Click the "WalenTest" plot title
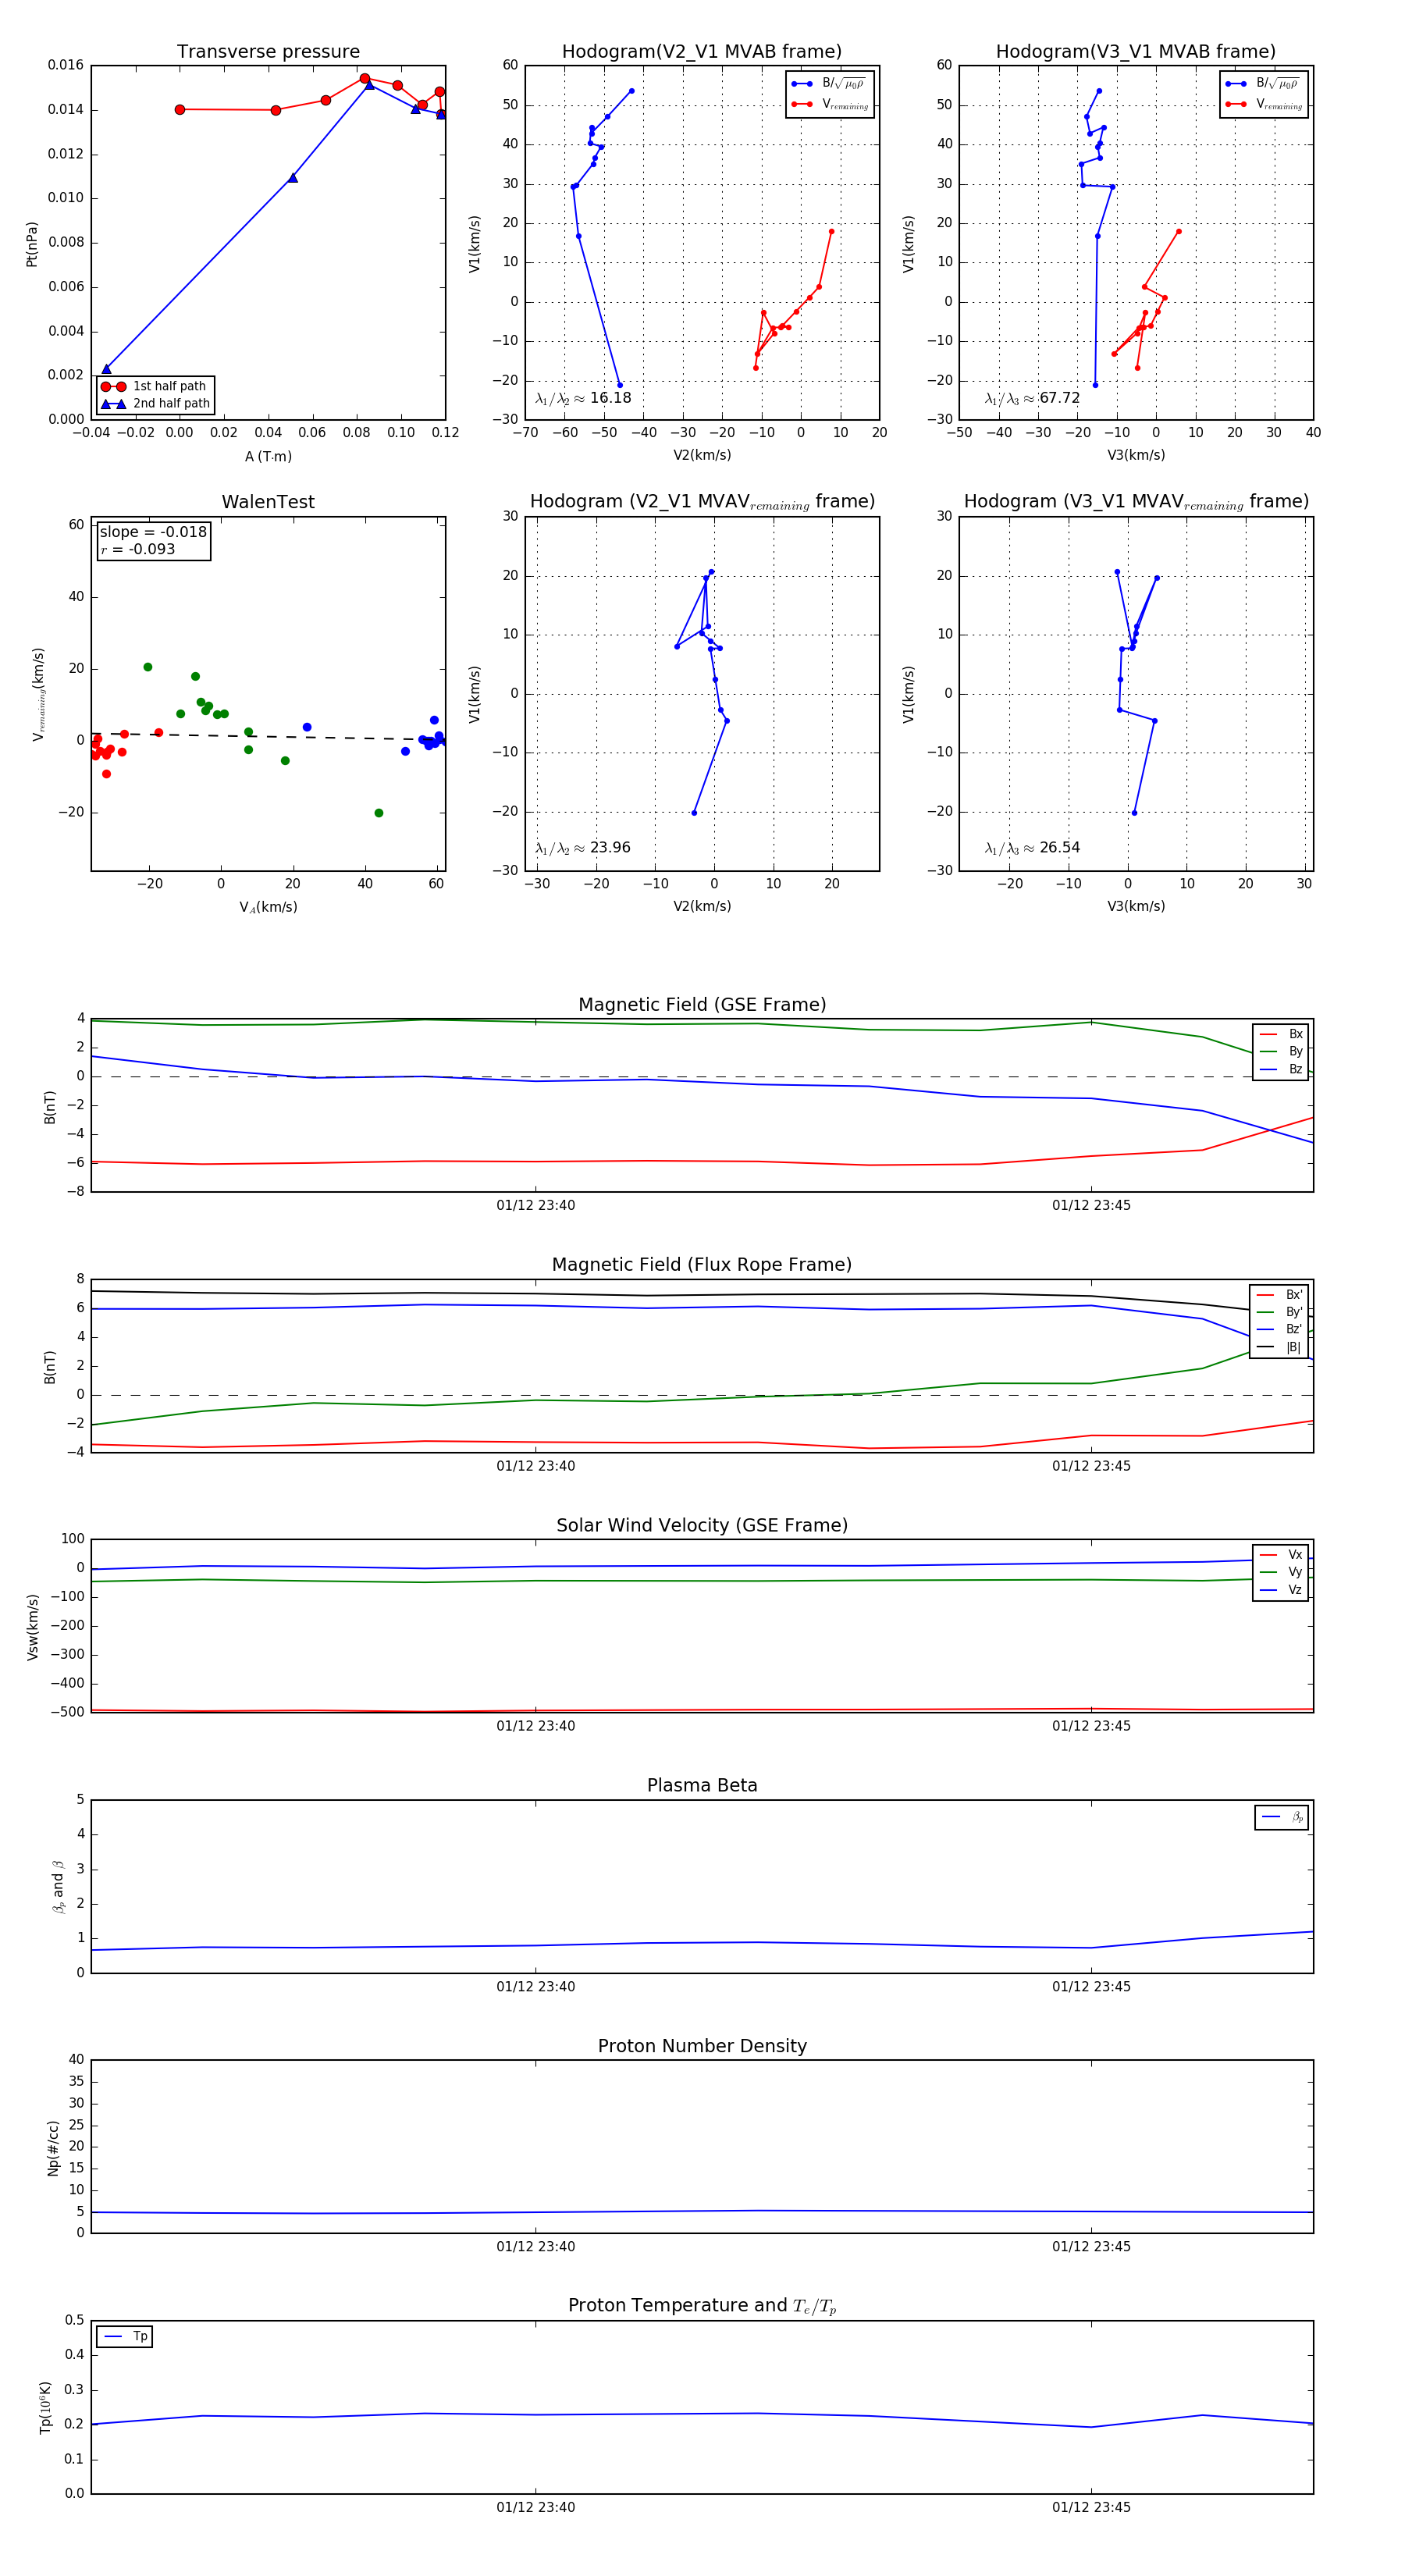 pos(268,502)
